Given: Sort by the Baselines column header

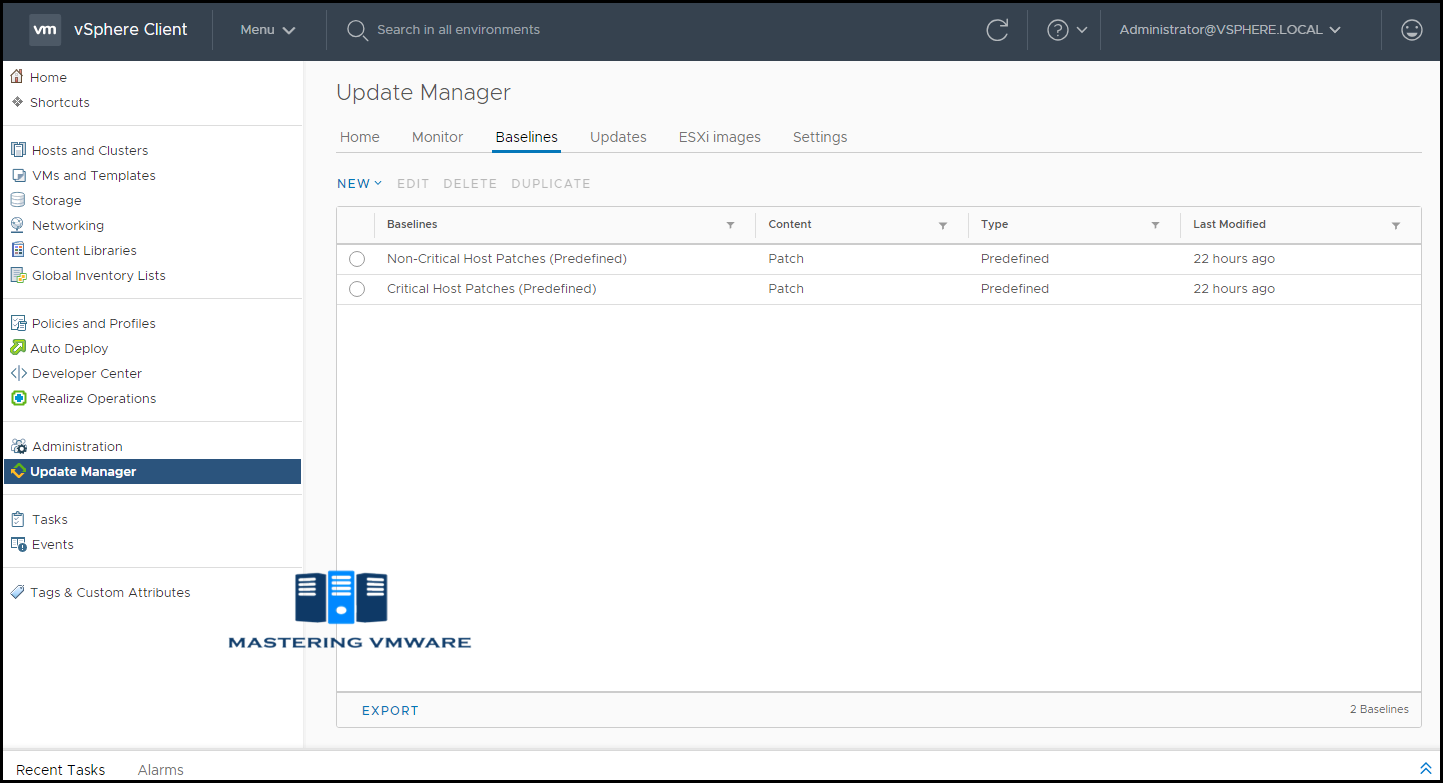Looking at the screenshot, I should point(412,225).
